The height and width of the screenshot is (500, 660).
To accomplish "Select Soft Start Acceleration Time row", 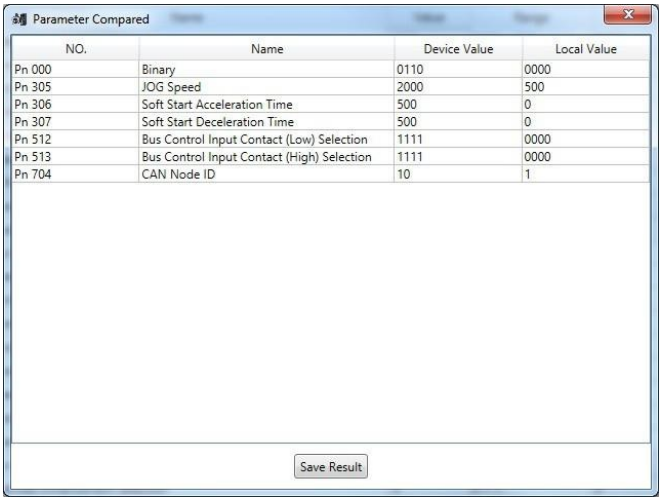I will 331,104.
